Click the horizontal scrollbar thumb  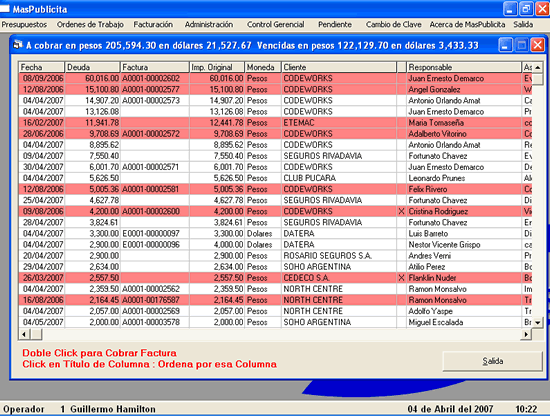point(36,335)
